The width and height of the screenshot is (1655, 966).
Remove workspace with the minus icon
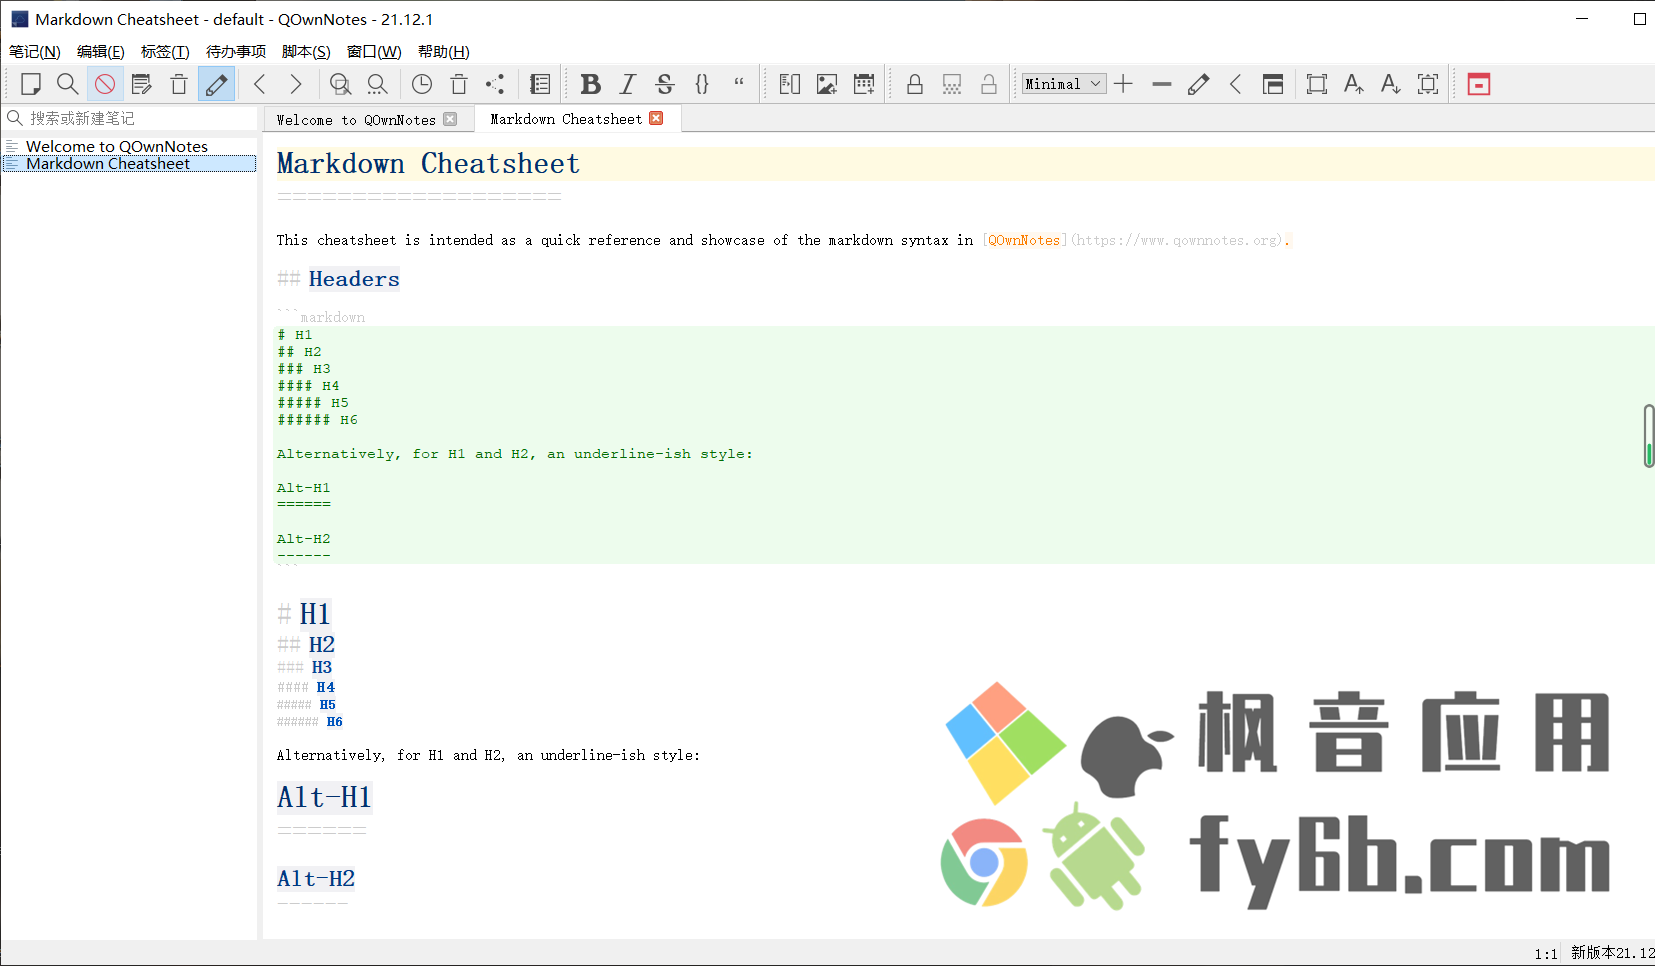tap(1161, 84)
